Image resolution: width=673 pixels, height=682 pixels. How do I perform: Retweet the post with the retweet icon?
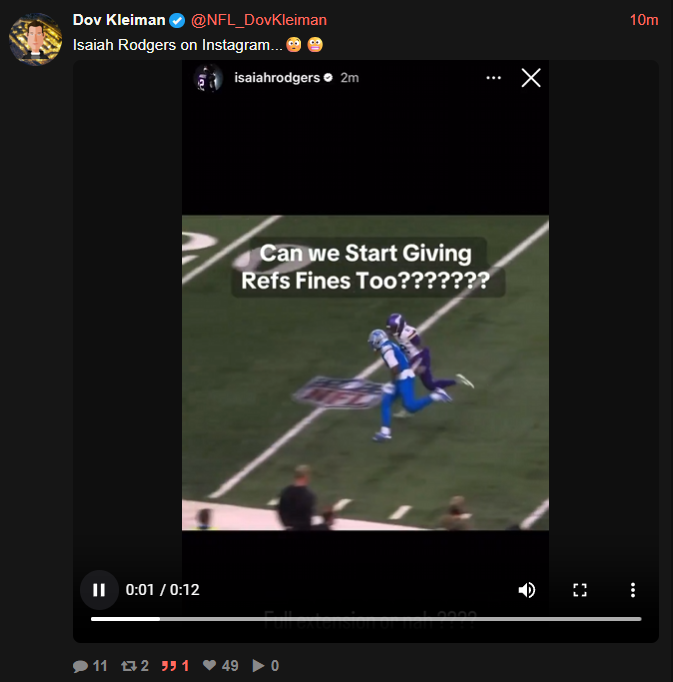(129, 666)
